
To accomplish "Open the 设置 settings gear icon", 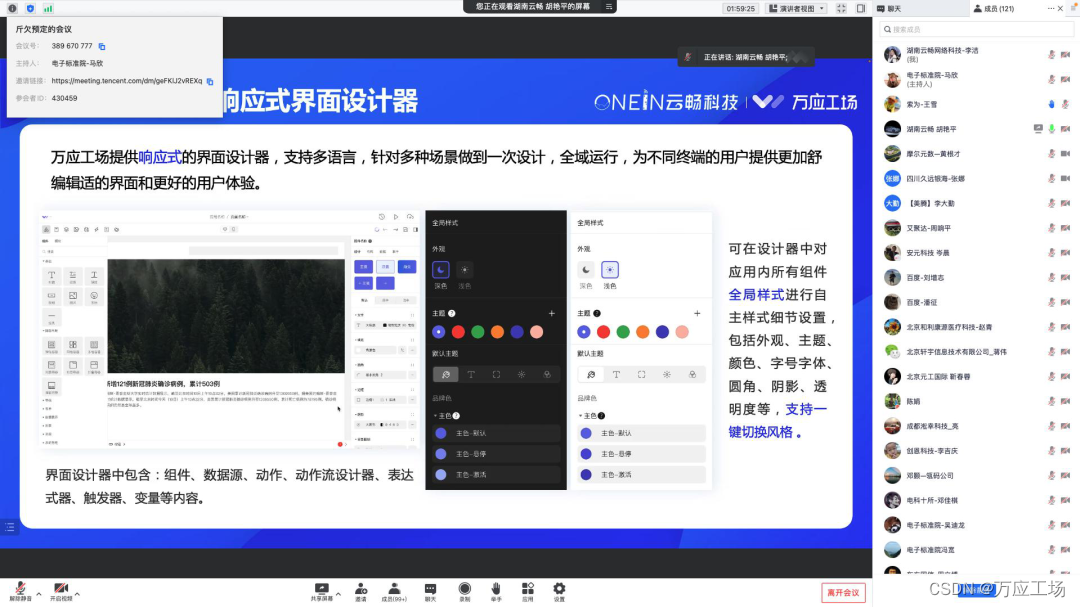I will (x=559, y=588).
